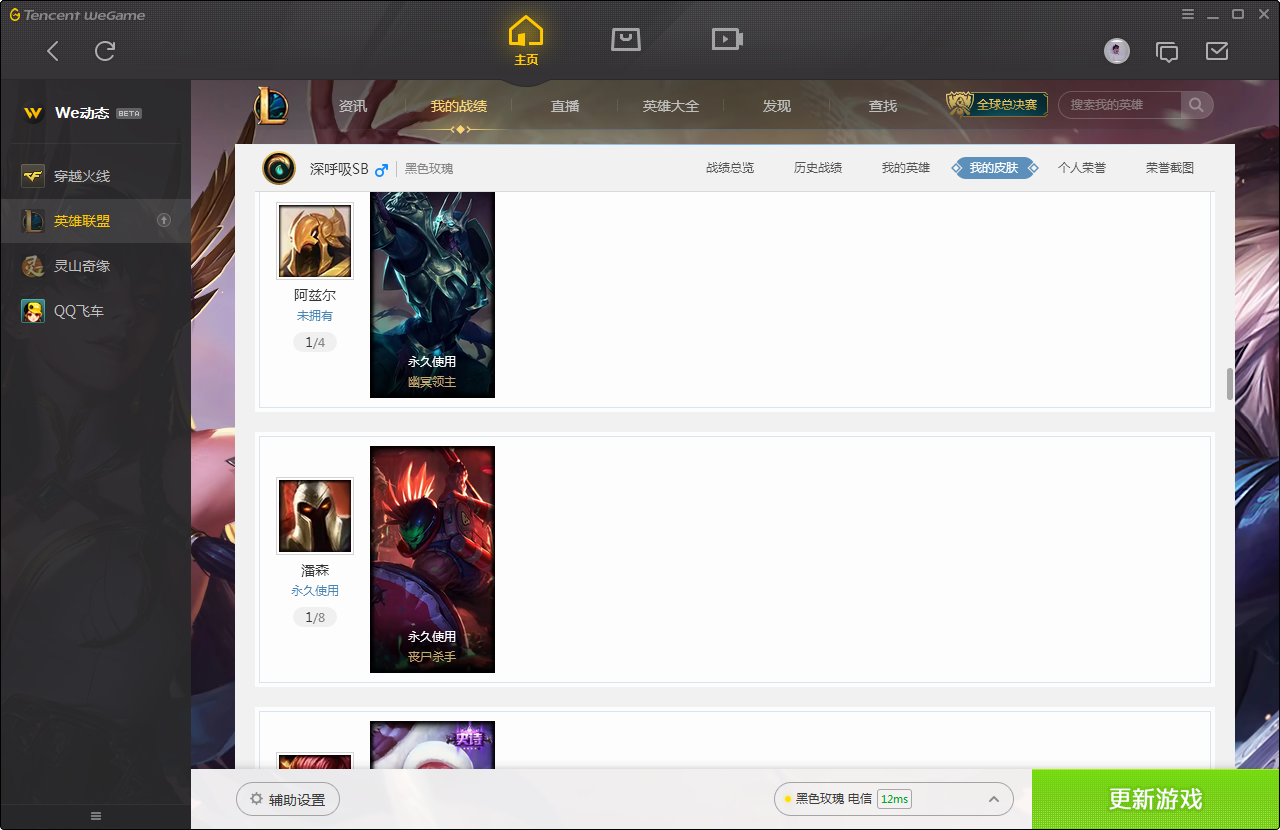Open the video live stream icon tab

tap(727, 39)
